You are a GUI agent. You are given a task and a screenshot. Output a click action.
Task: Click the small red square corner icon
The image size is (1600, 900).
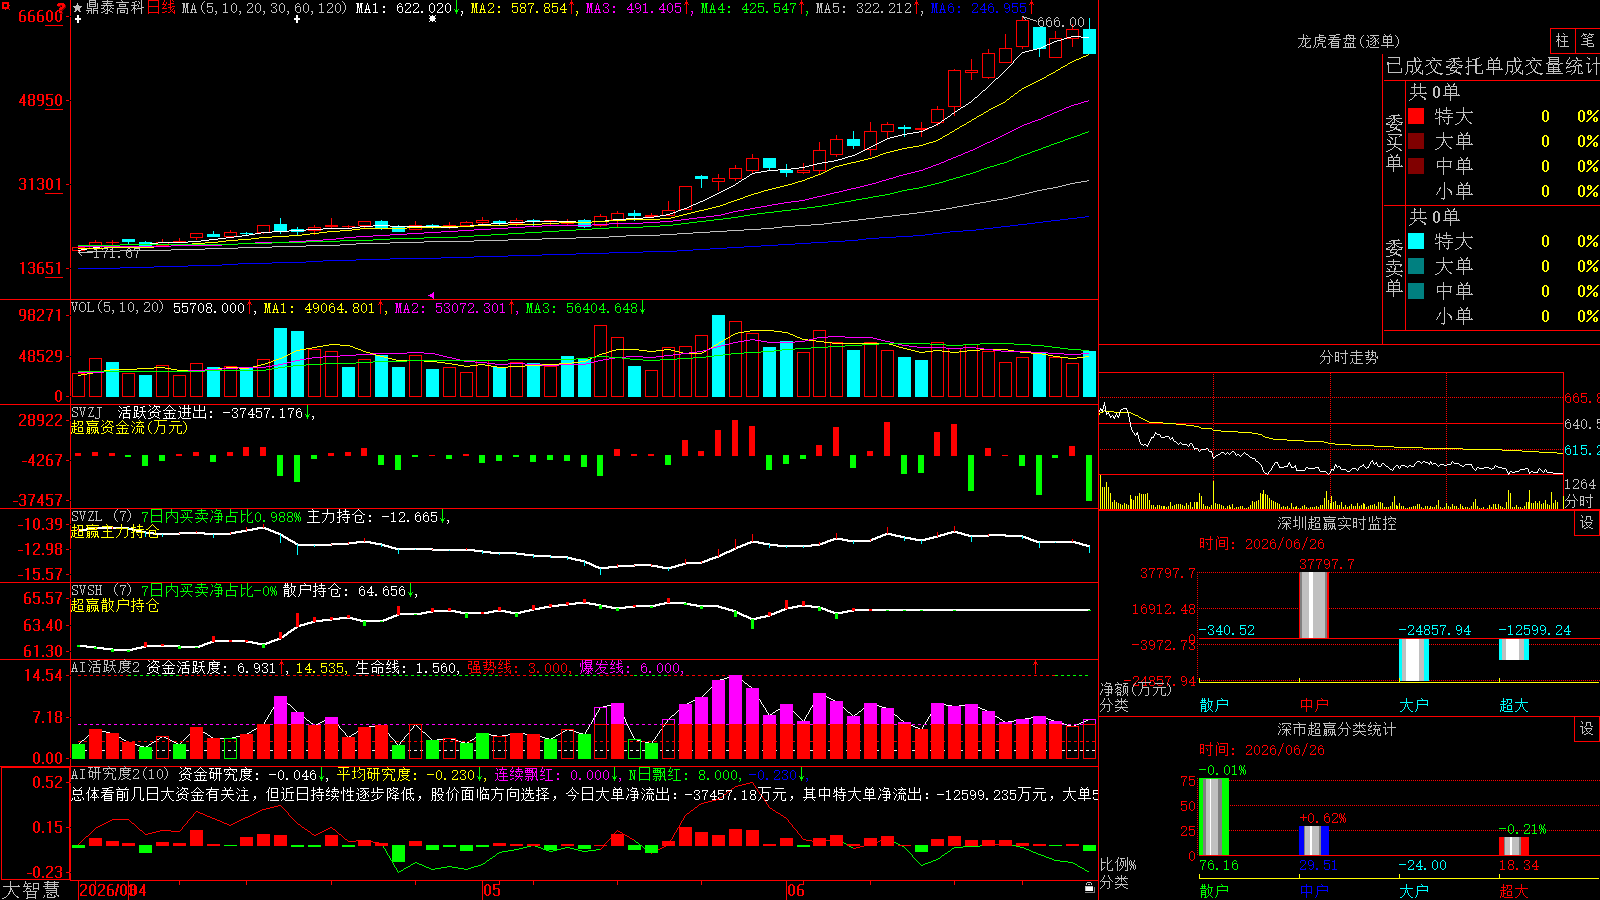4,4
